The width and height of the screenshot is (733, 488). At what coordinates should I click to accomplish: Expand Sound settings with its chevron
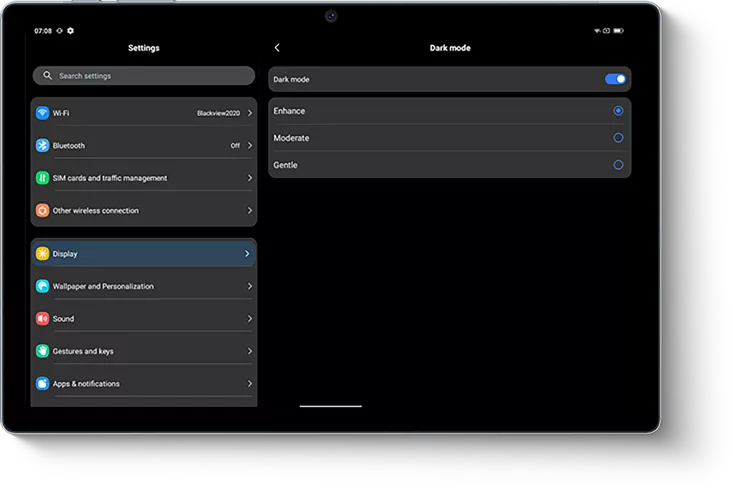(x=249, y=319)
